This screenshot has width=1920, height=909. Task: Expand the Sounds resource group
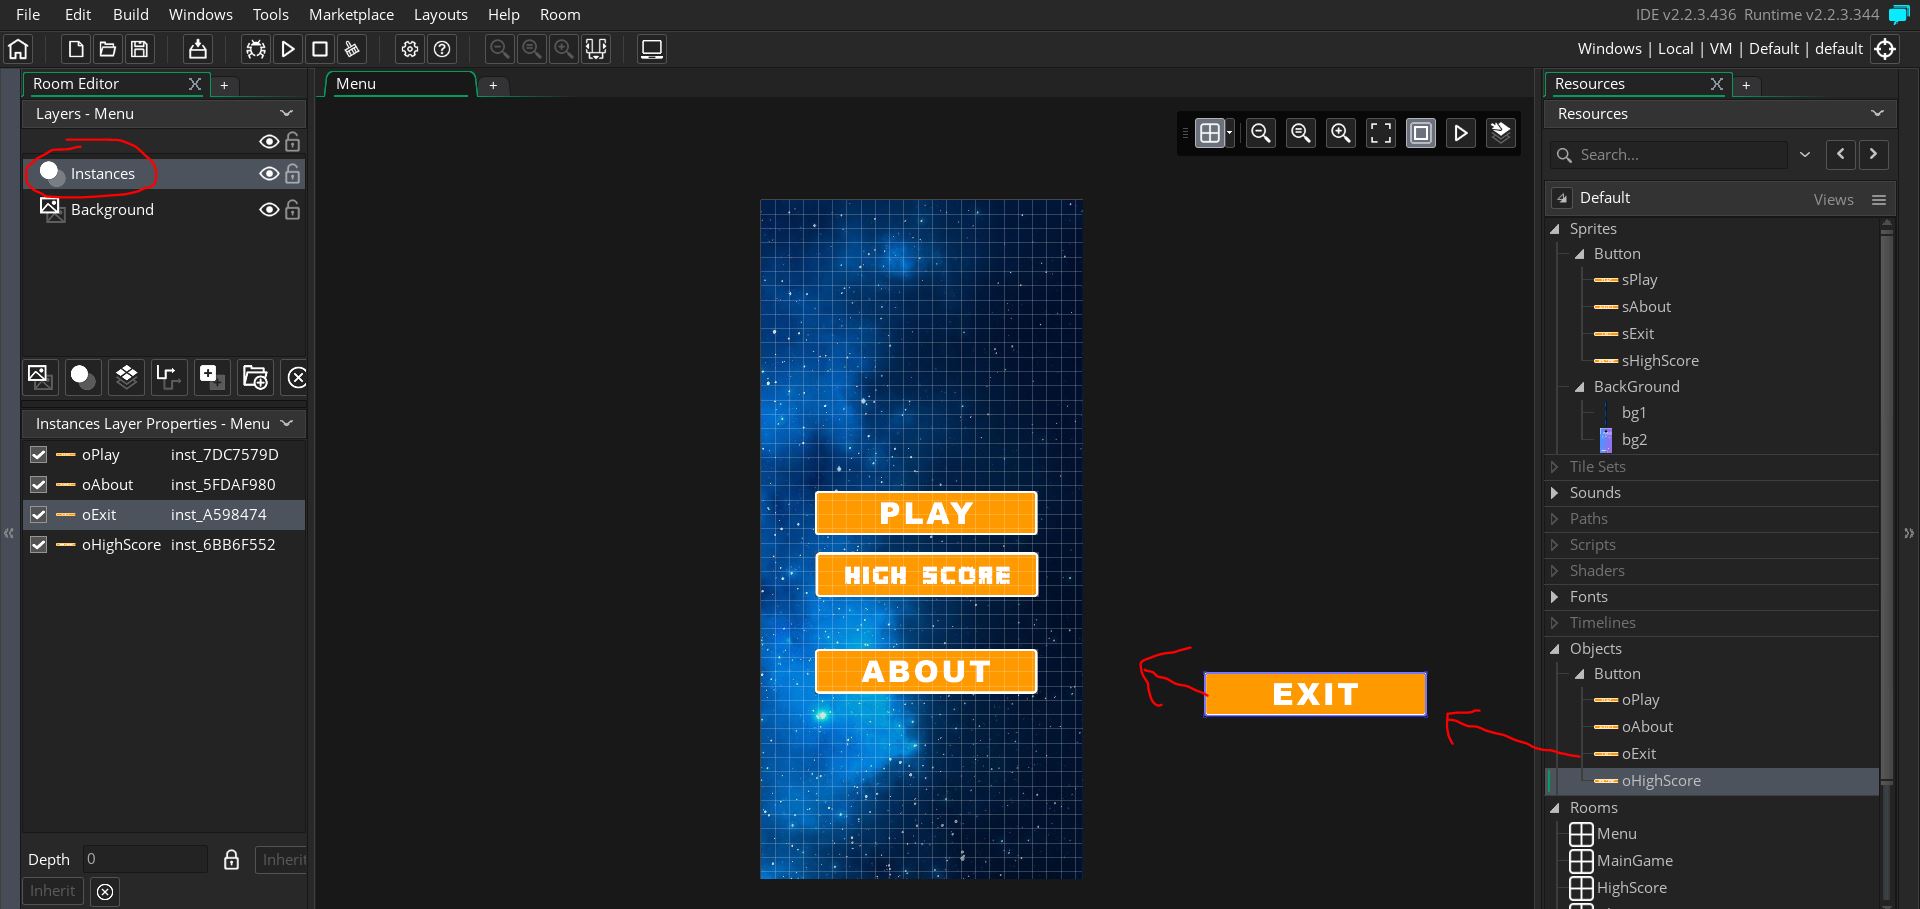click(x=1554, y=492)
